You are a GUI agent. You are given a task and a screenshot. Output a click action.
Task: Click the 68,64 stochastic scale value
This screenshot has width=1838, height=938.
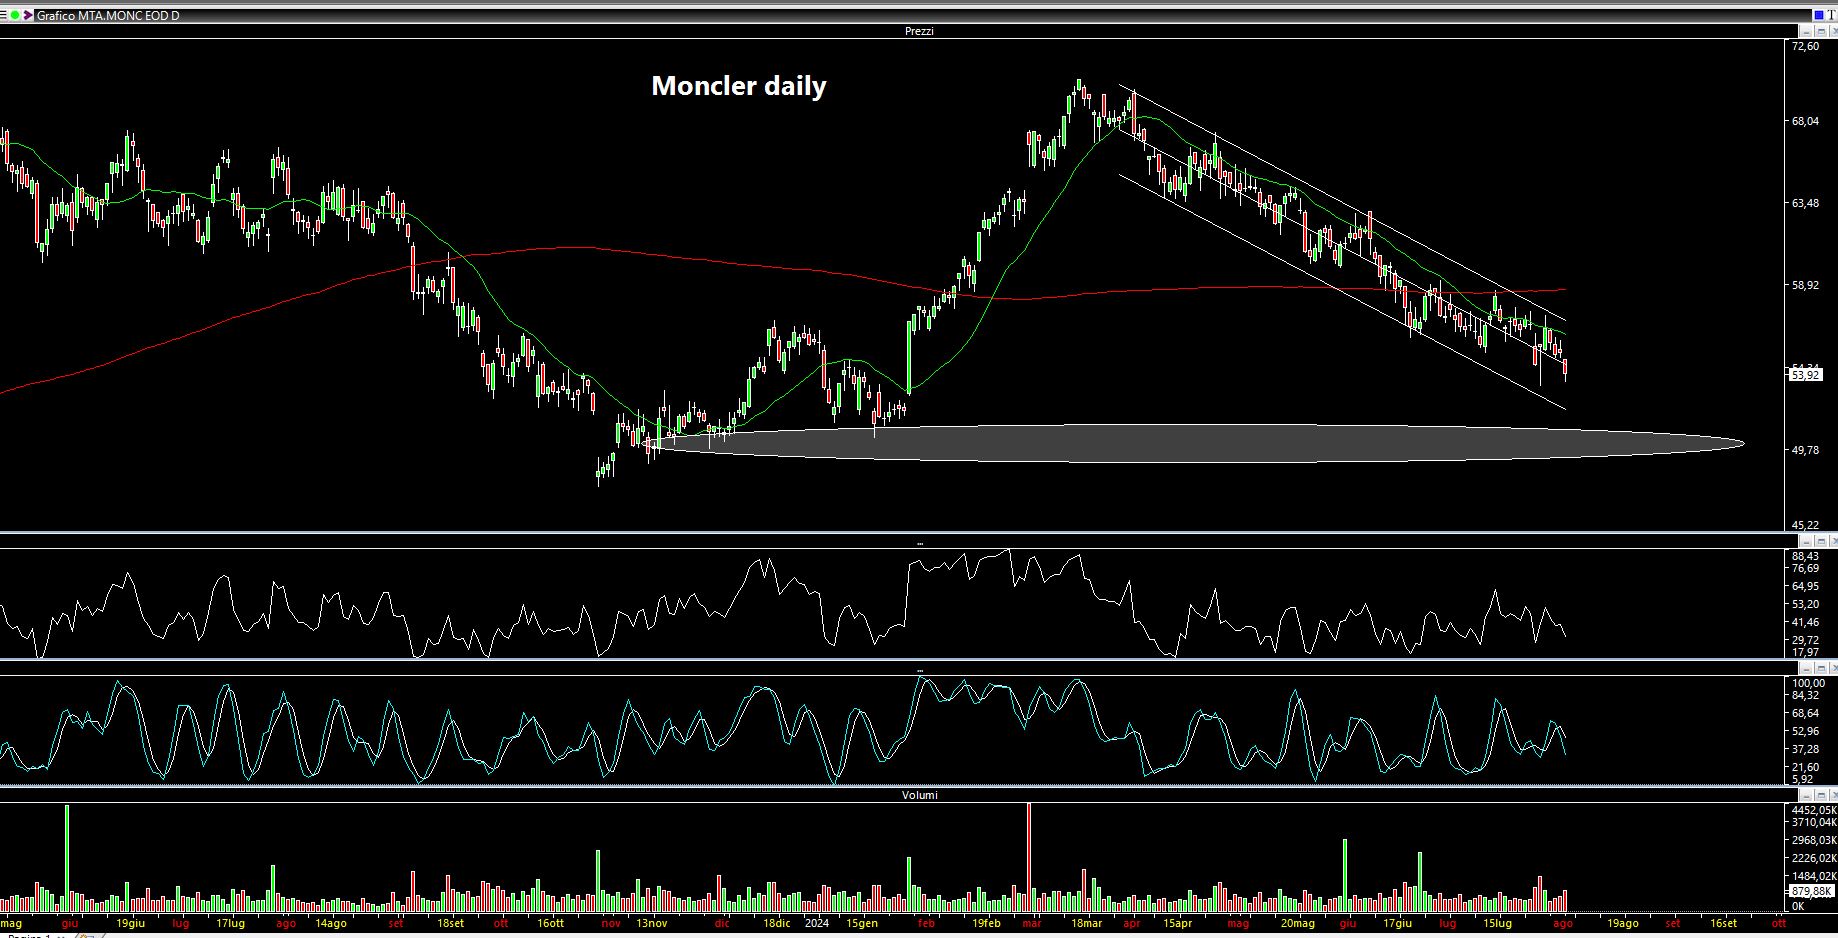coord(1805,713)
